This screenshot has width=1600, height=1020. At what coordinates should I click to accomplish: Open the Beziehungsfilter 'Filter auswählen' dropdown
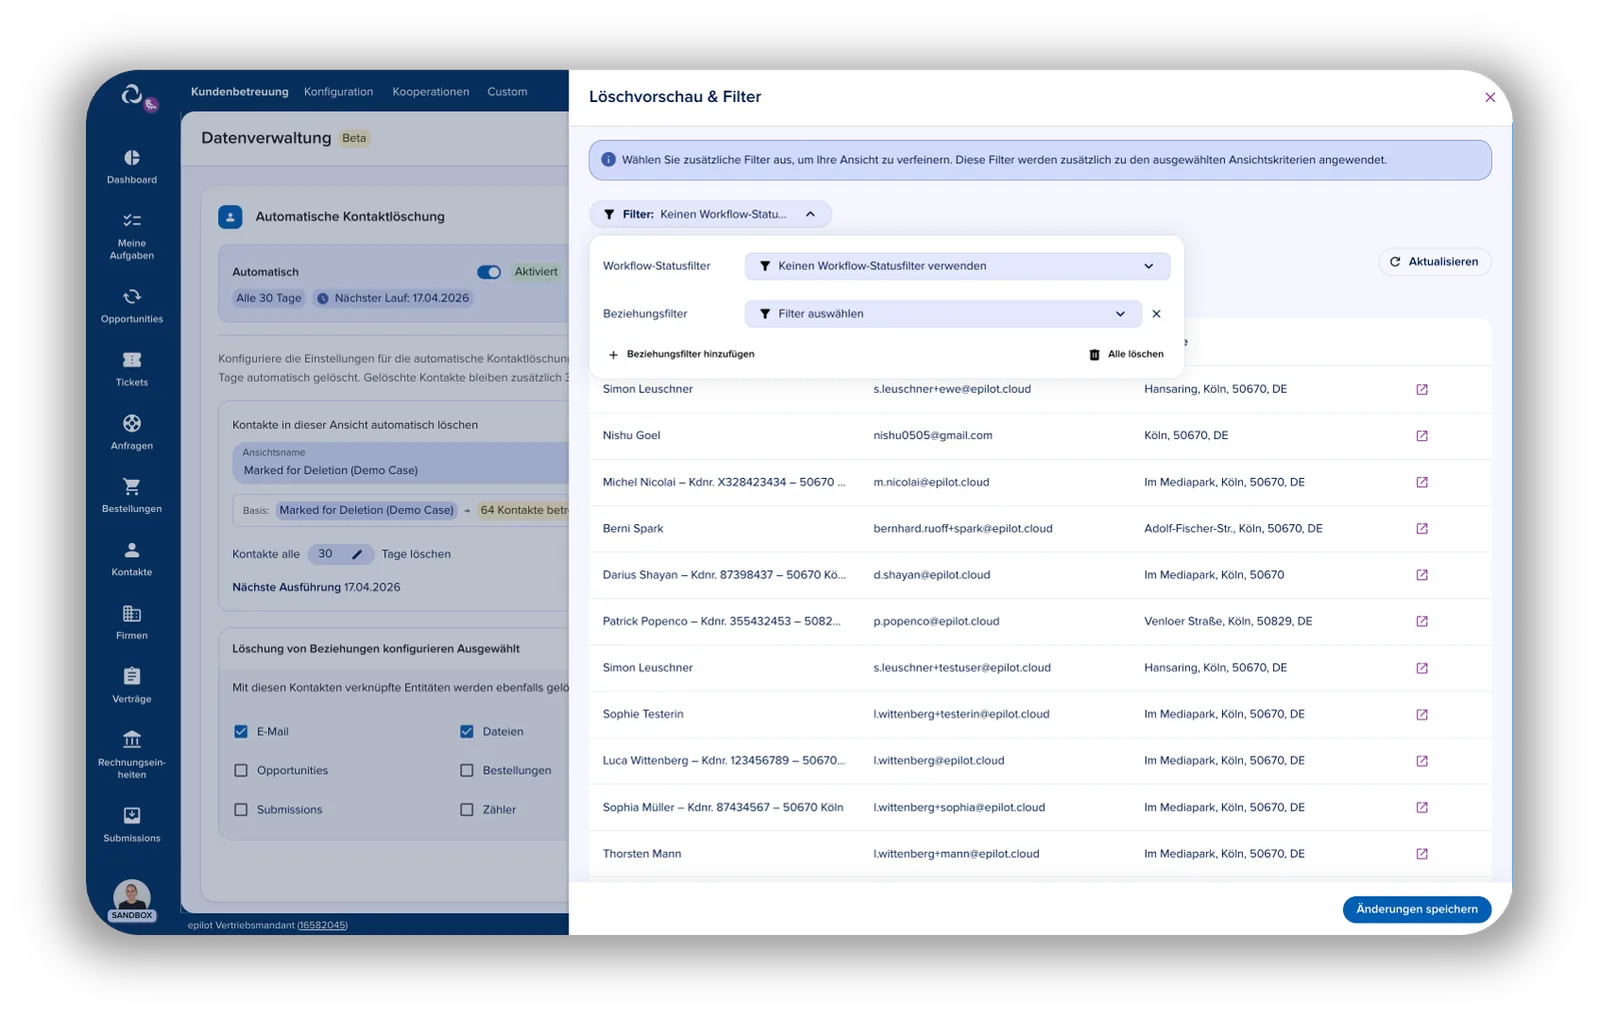coord(943,314)
